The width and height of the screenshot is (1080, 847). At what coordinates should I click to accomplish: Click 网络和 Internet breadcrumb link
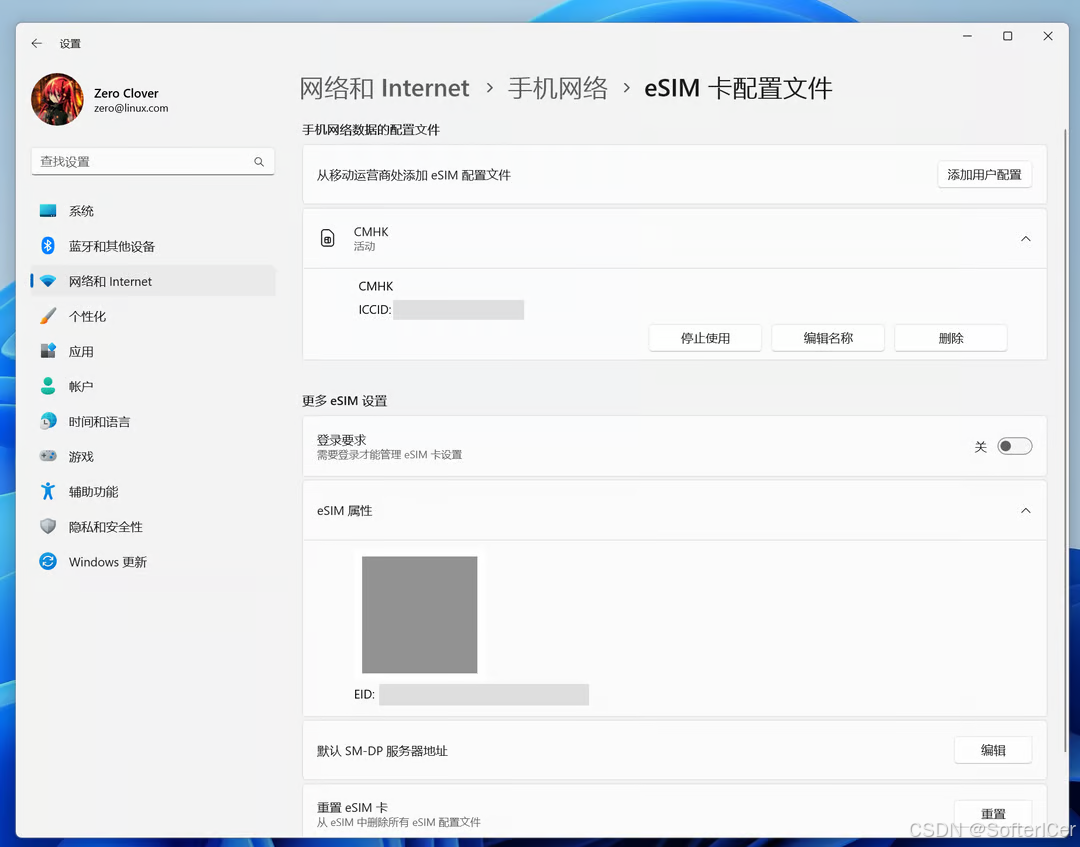click(384, 88)
